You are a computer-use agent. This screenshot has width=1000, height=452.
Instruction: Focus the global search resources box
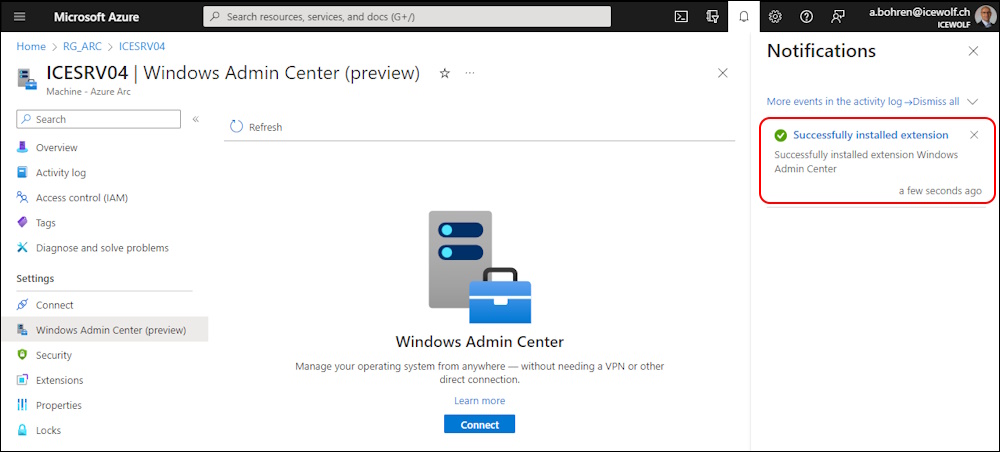pyautogui.click(x=407, y=17)
